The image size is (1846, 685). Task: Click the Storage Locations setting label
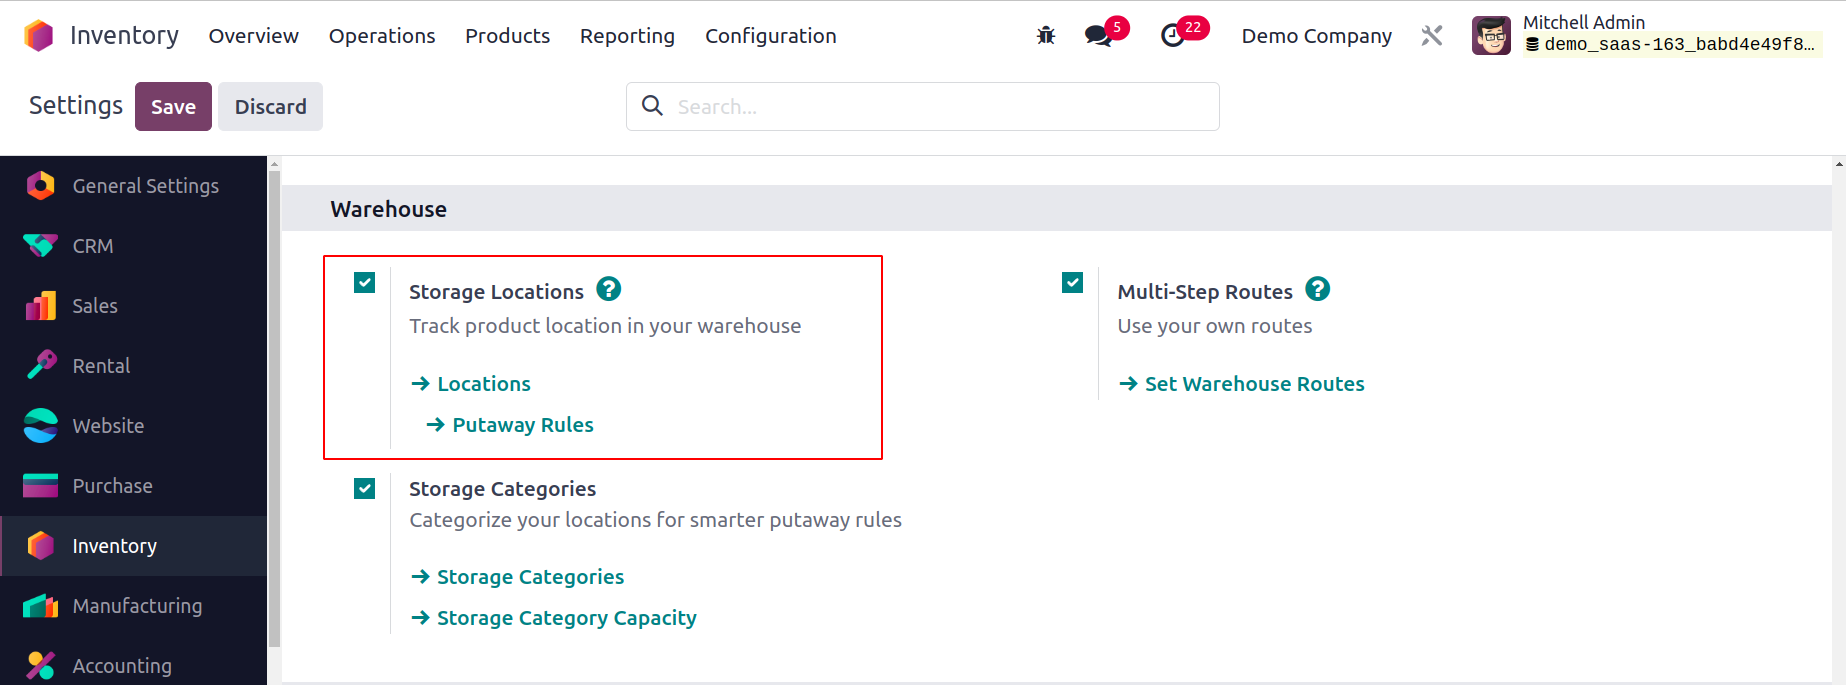click(496, 292)
